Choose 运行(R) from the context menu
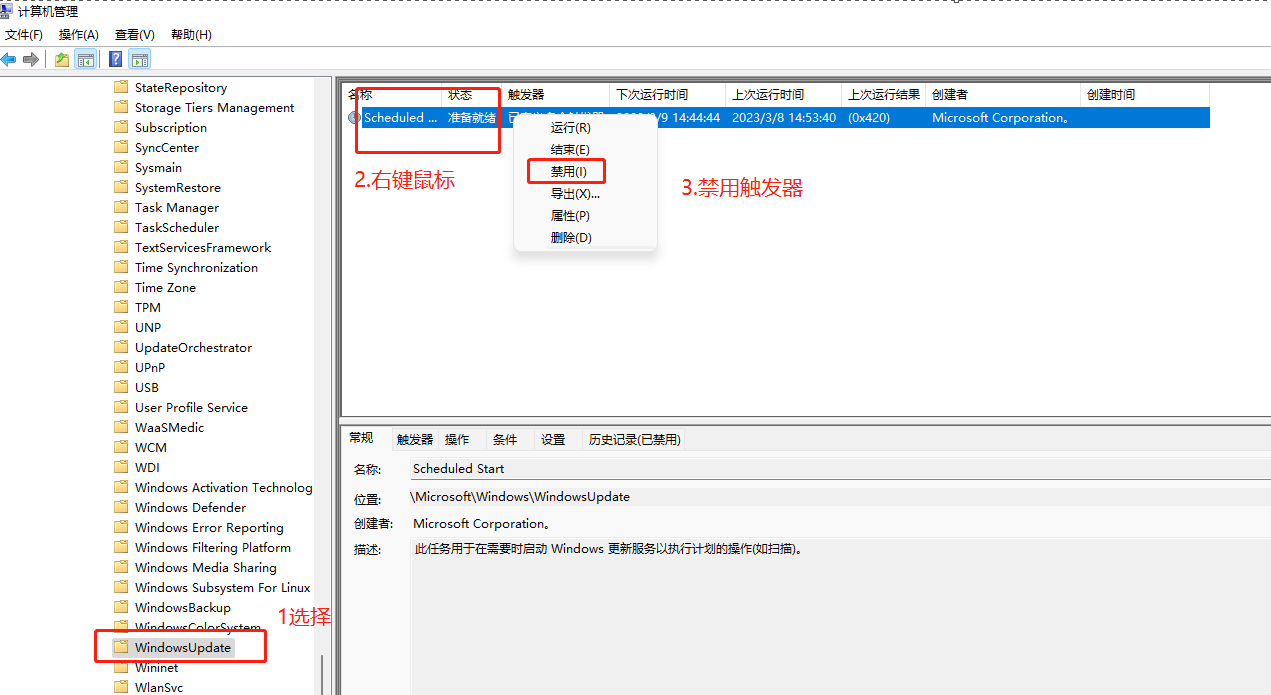 click(571, 127)
